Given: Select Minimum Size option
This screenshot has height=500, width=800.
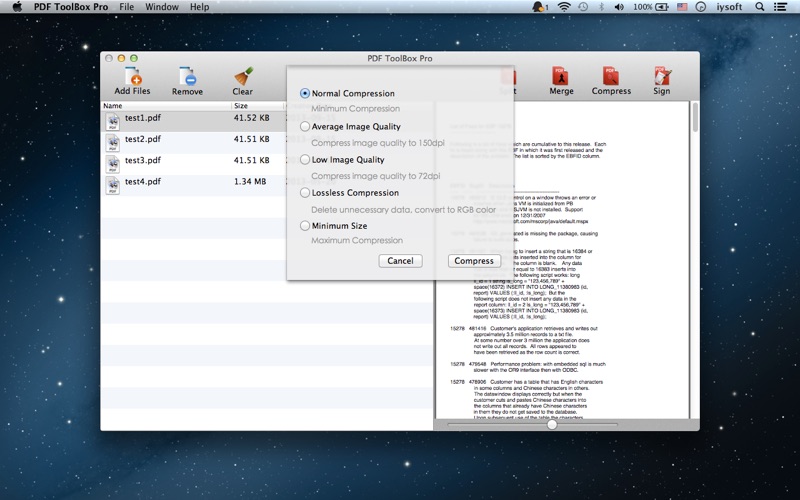Looking at the screenshot, I should (x=305, y=226).
